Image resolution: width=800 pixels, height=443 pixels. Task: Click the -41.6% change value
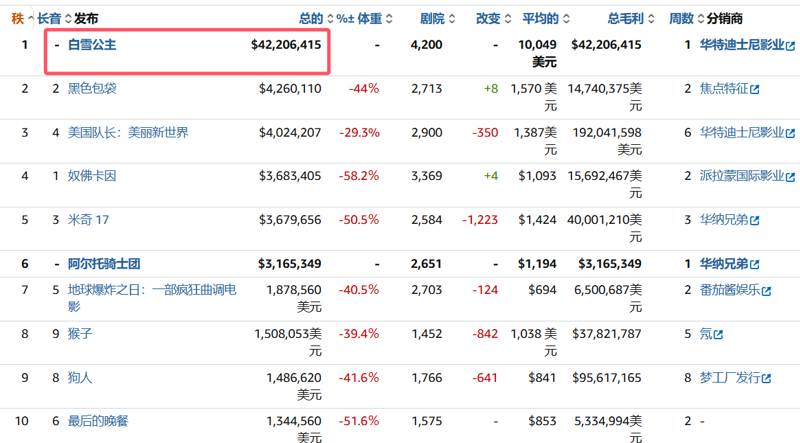tap(359, 378)
